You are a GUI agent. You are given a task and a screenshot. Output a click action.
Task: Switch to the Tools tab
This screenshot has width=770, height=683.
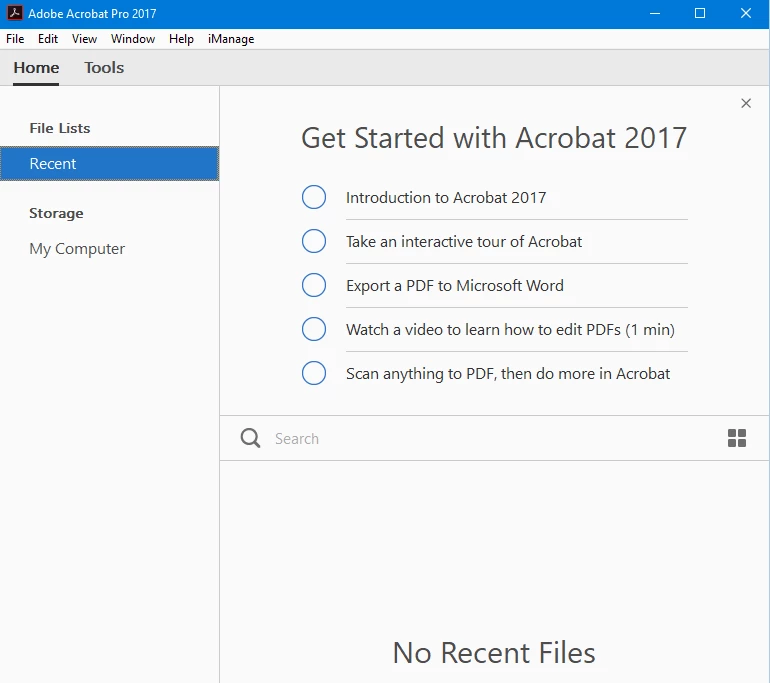104,68
